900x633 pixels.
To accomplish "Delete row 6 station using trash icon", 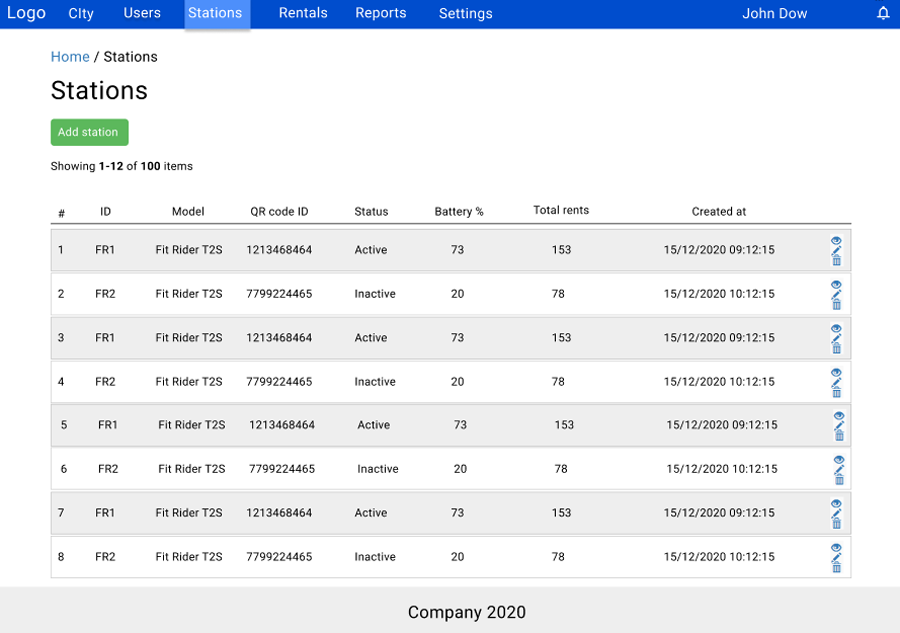I will click(x=839, y=480).
